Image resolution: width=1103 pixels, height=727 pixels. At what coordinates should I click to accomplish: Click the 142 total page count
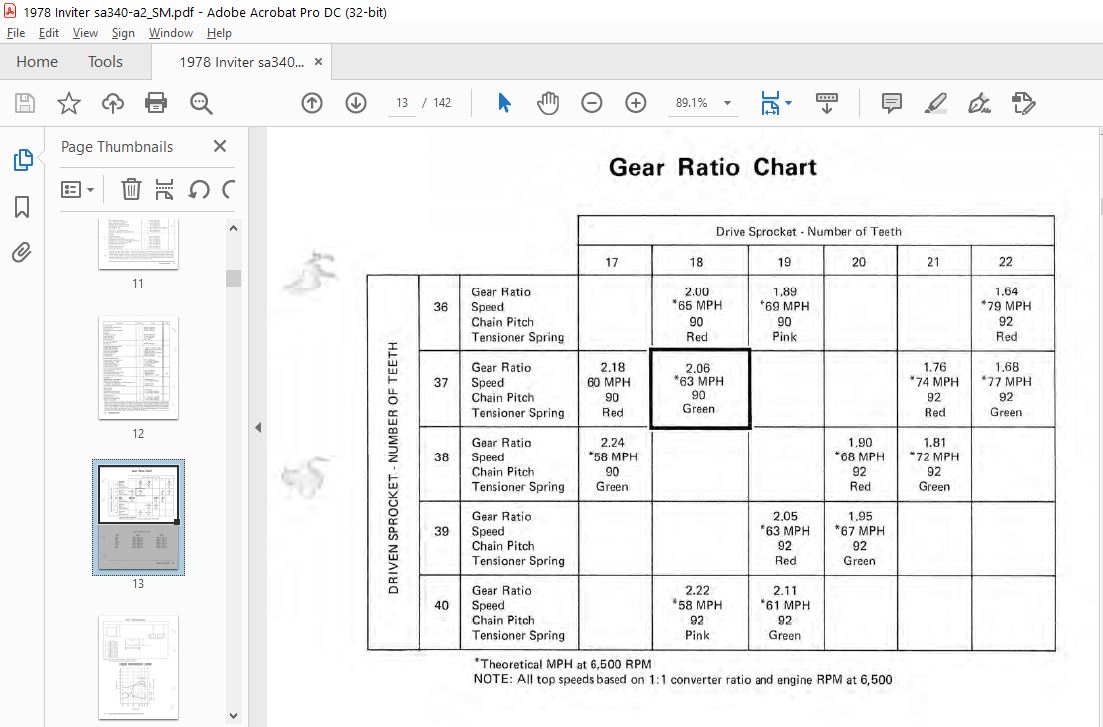(442, 103)
